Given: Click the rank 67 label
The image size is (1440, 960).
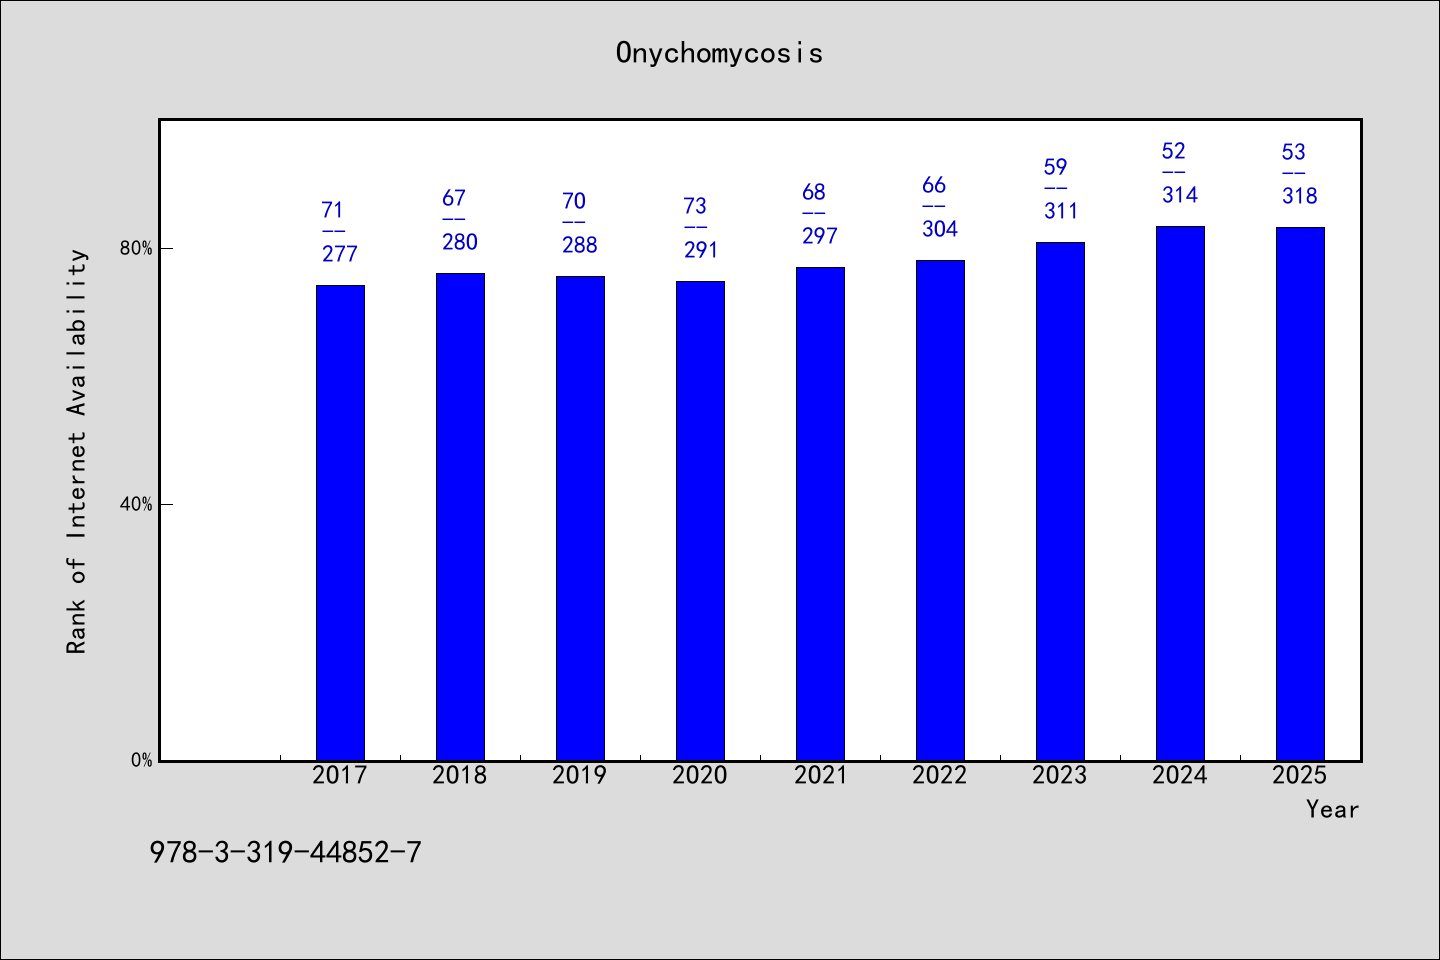Looking at the screenshot, I should (454, 198).
